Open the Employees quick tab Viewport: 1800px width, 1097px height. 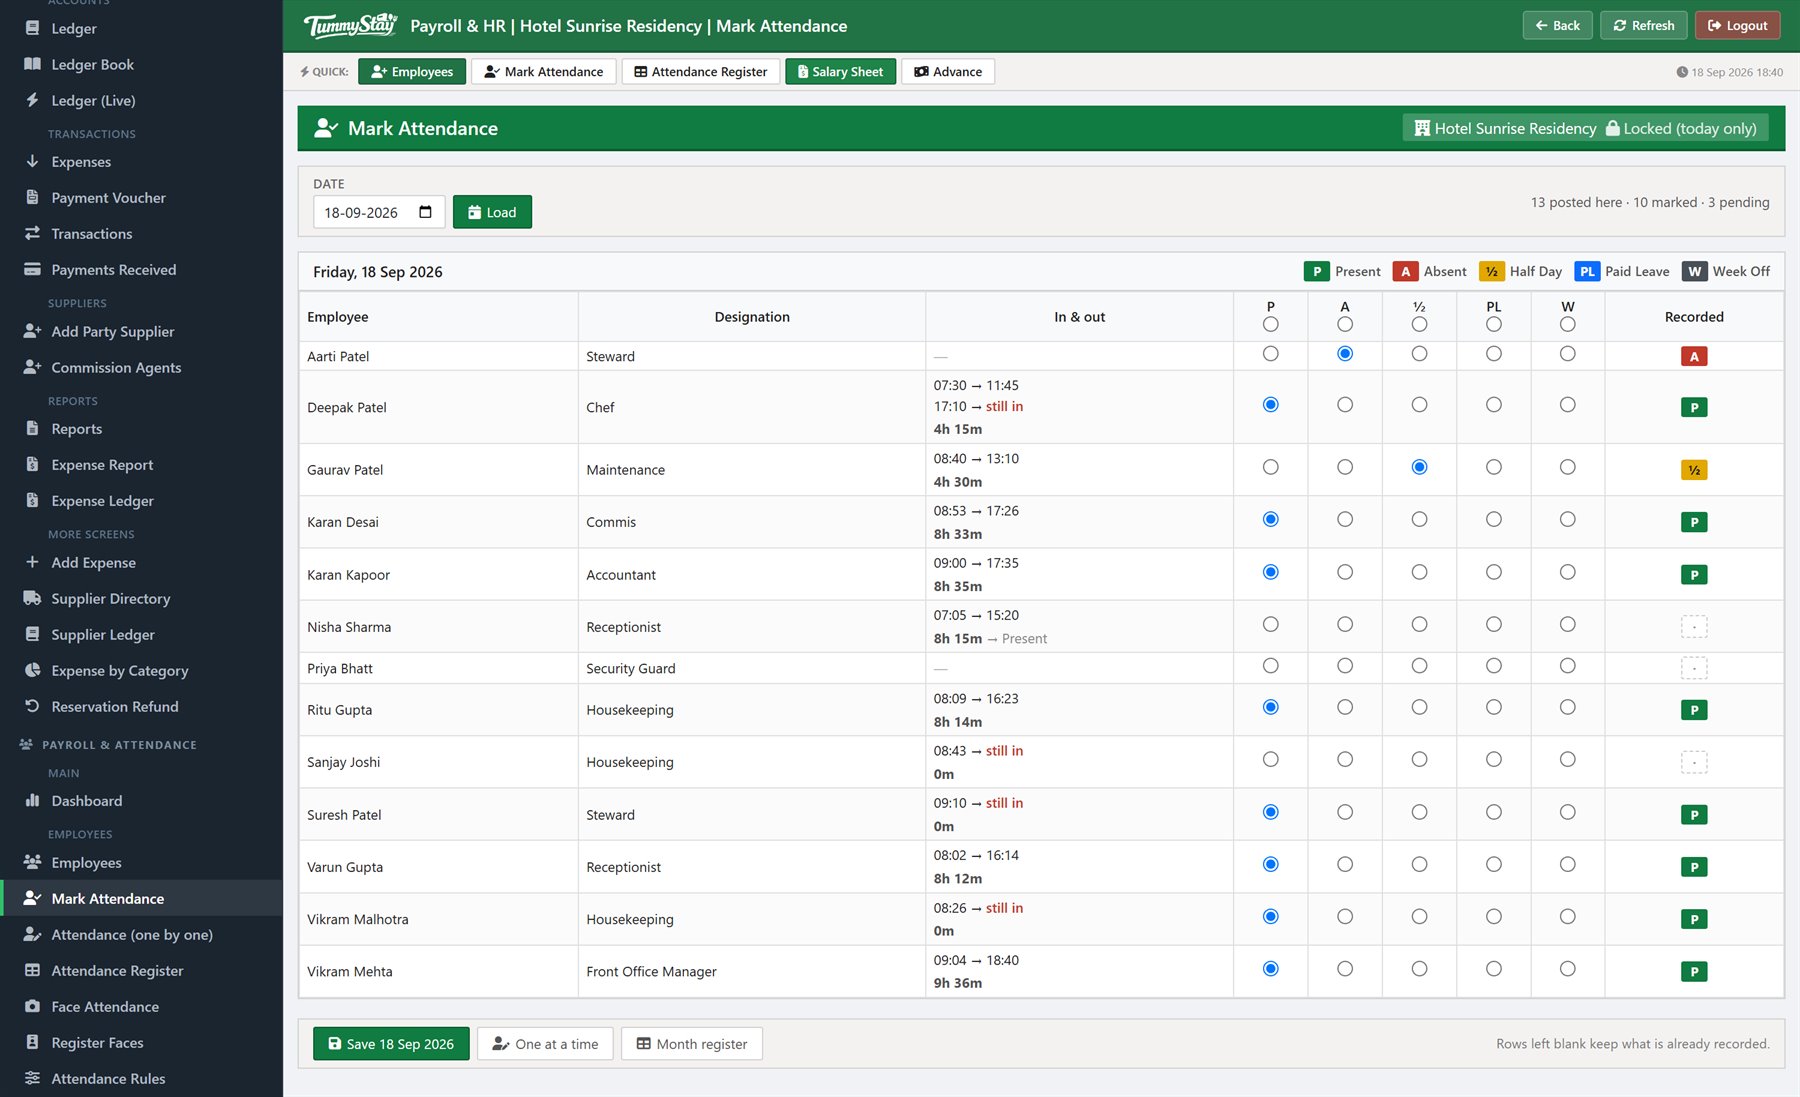[x=412, y=71]
